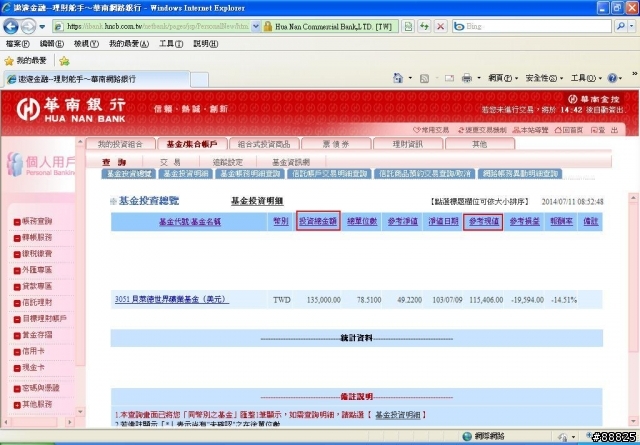Screen dimensions: 640x445
Task: Click the underlined 基金投資明細 heading link
Action: pyautogui.click(x=257, y=201)
